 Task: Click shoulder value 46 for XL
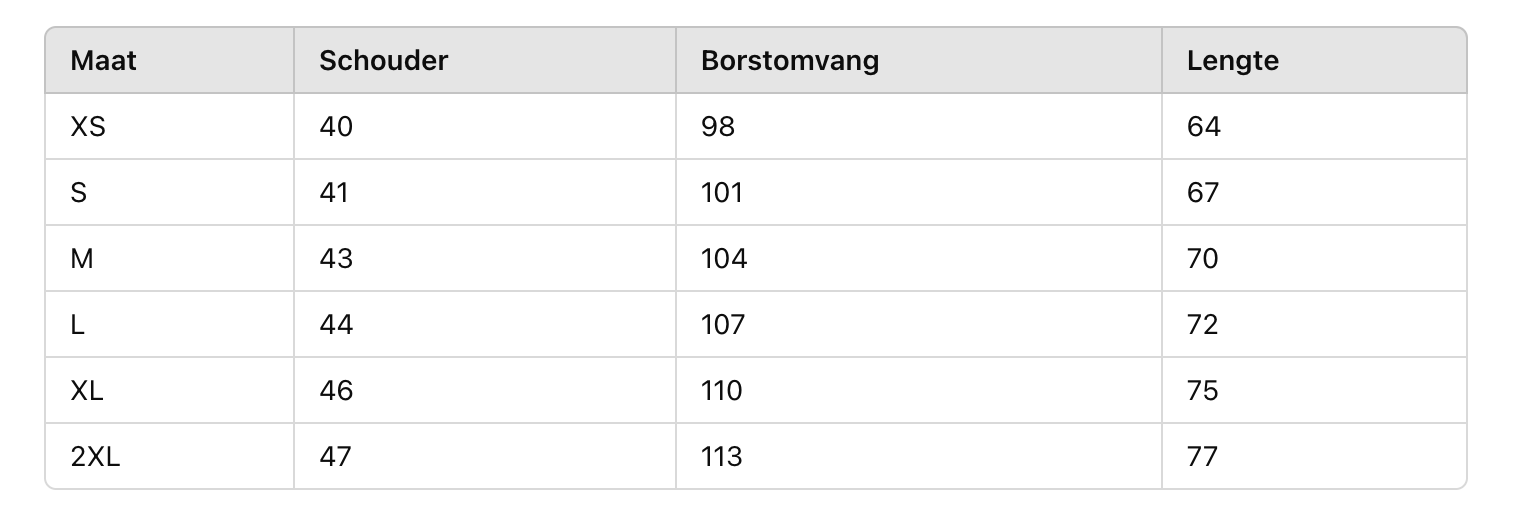pyautogui.click(x=336, y=391)
